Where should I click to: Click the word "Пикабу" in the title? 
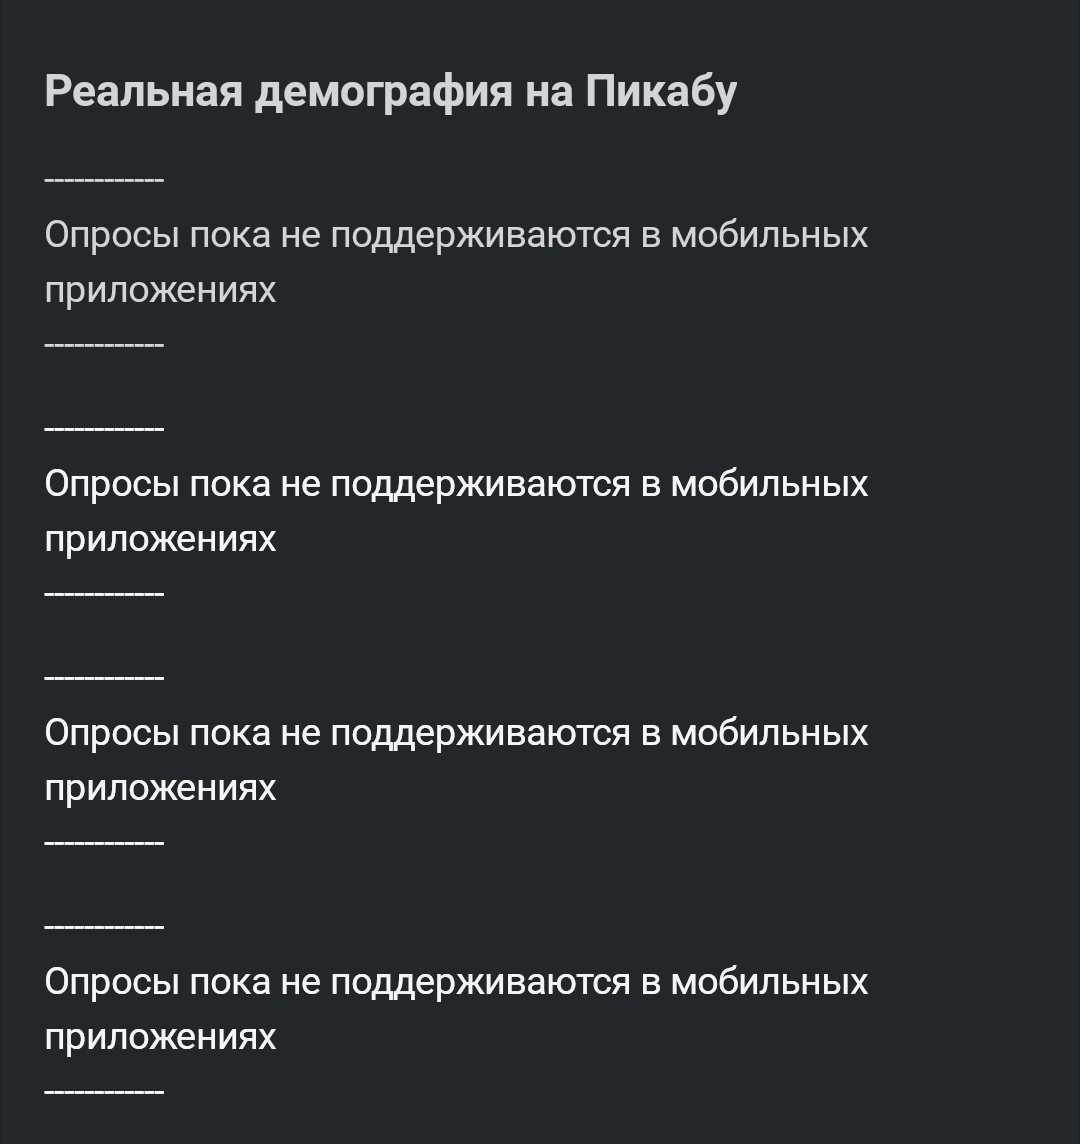[661, 92]
